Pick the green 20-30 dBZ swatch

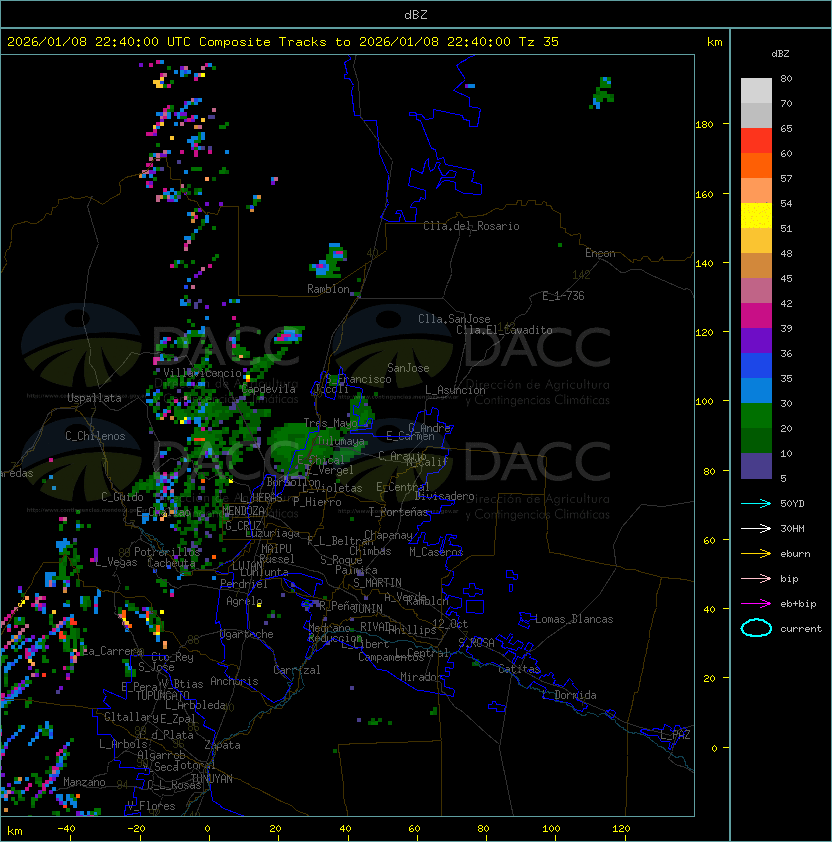[756, 416]
